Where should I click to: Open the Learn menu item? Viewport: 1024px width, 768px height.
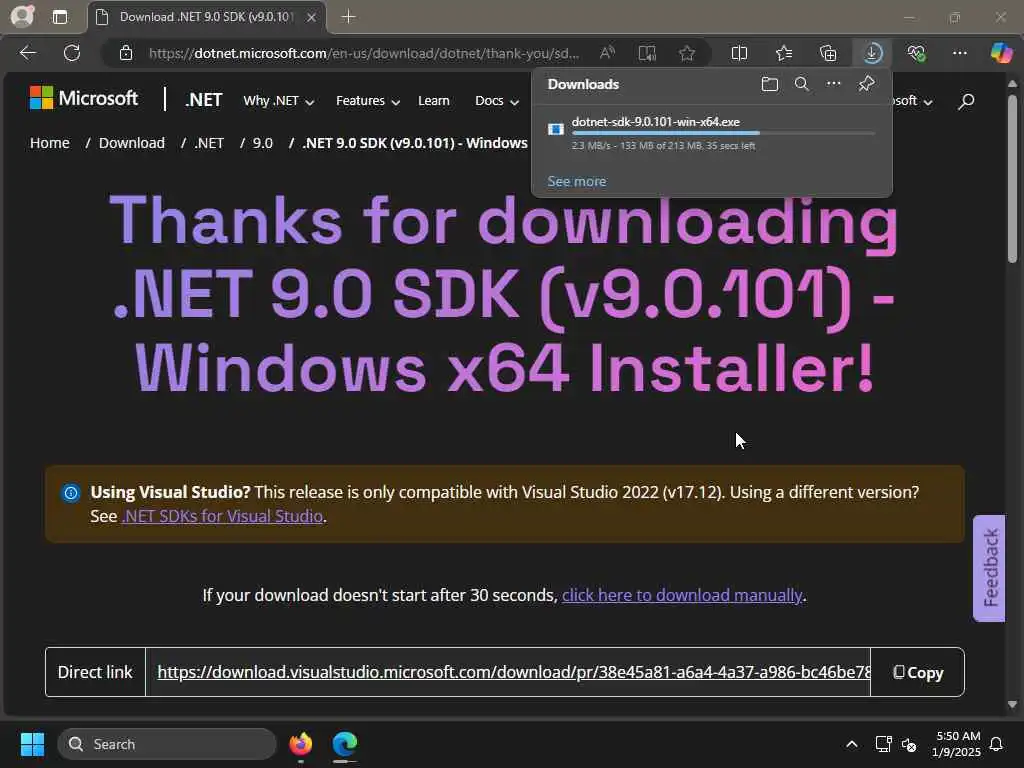(x=434, y=101)
